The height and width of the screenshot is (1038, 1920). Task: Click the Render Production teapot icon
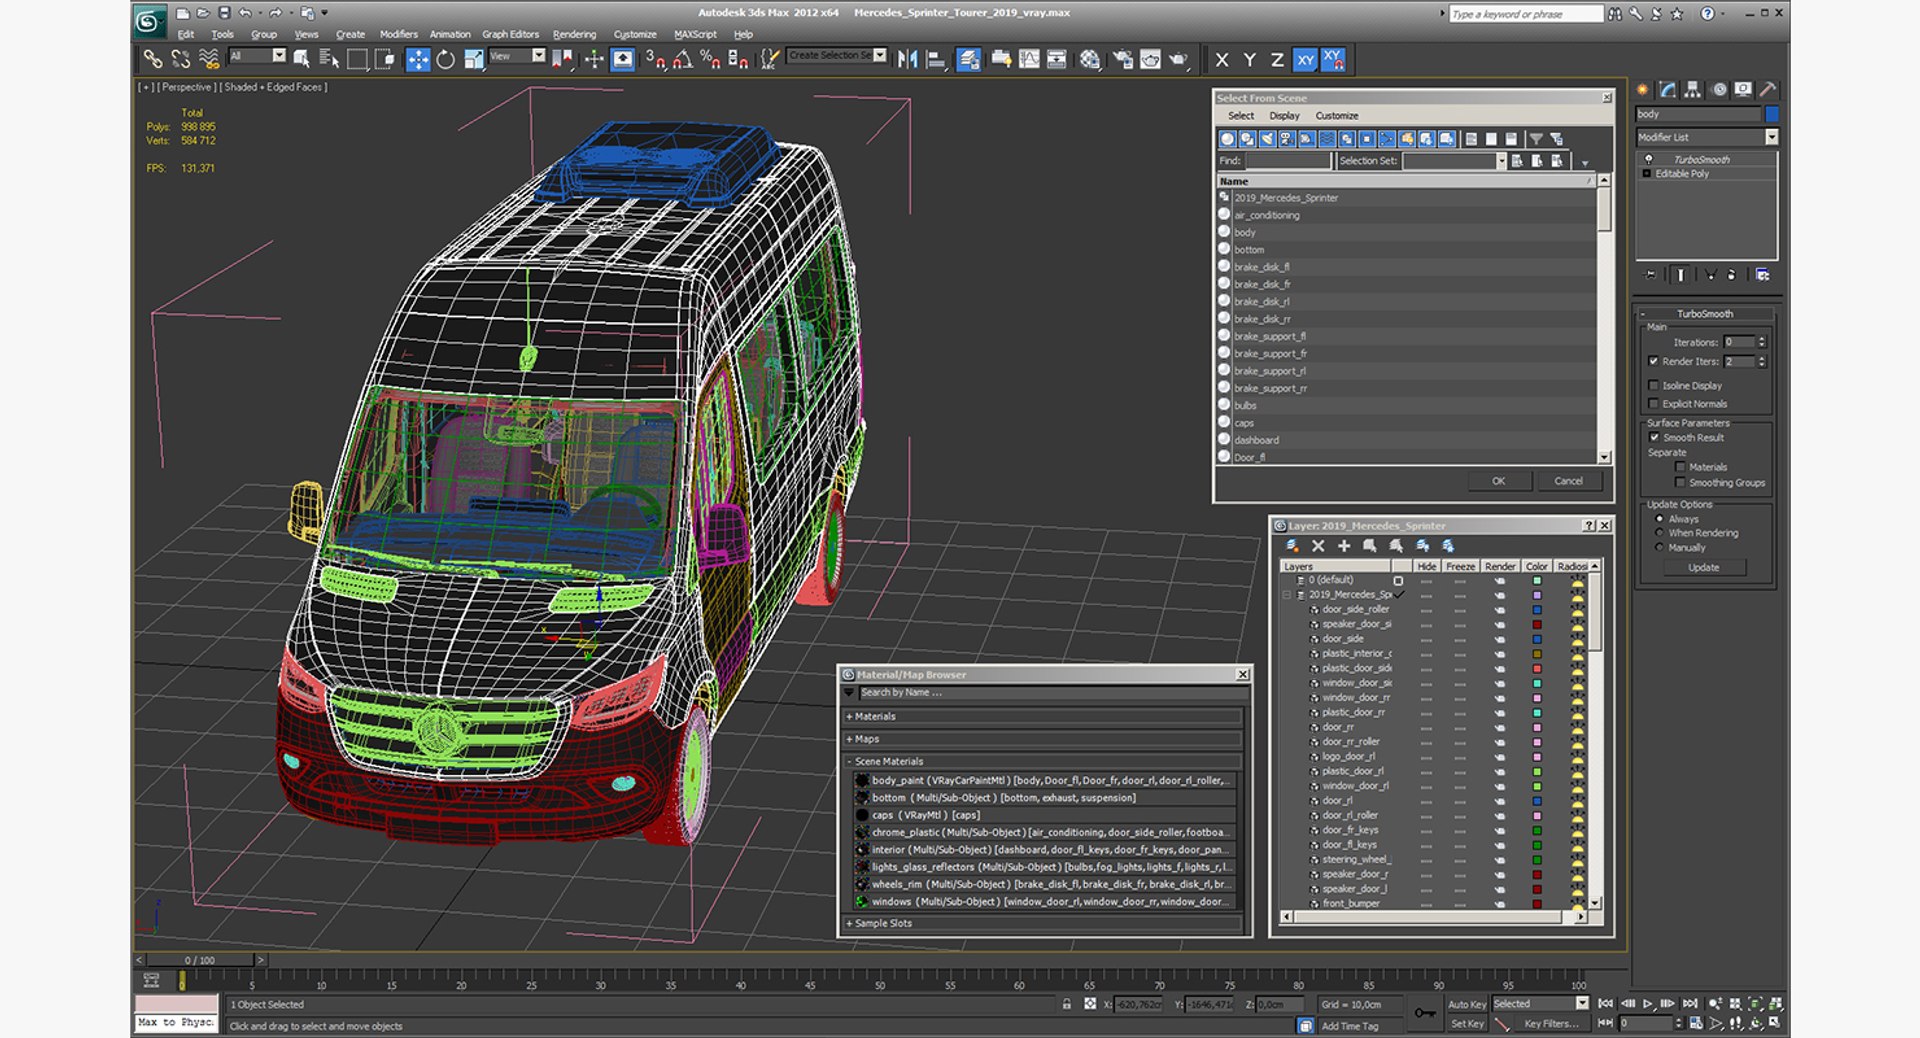coord(1178,60)
